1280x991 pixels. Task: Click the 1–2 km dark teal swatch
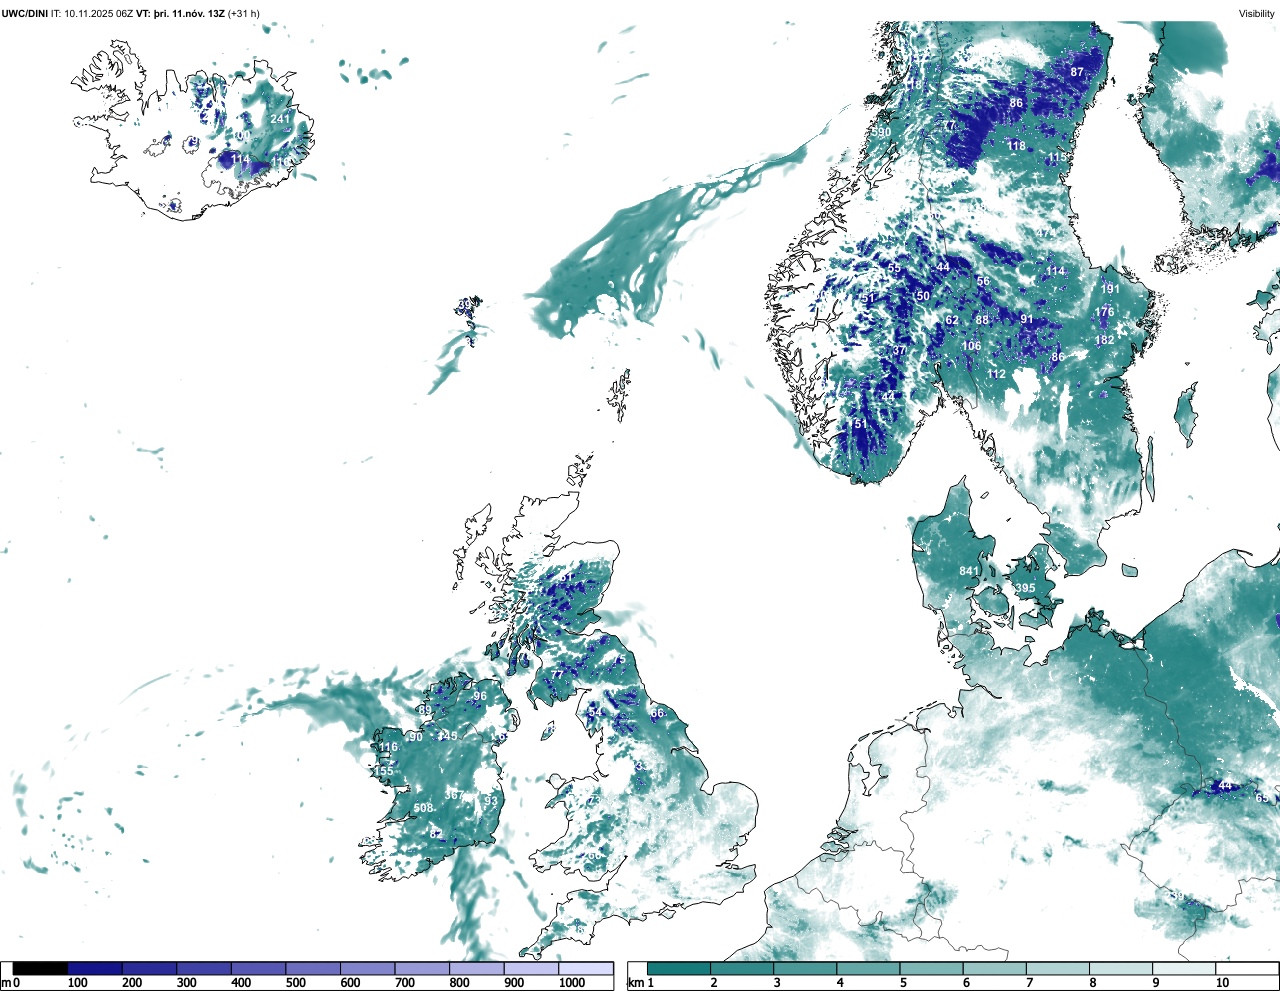(679, 968)
